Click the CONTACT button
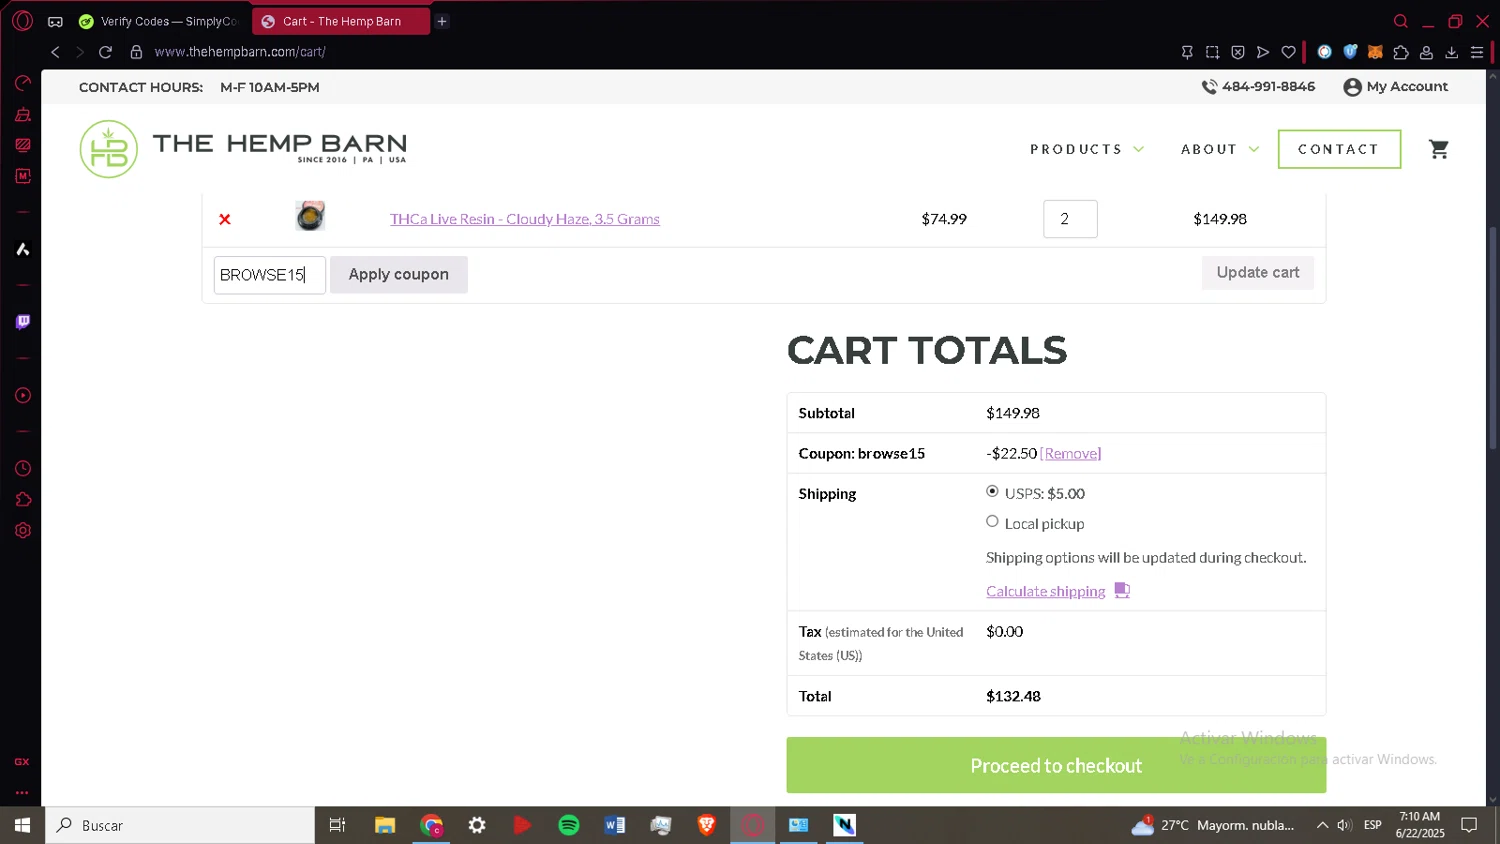This screenshot has width=1500, height=844. [1339, 149]
